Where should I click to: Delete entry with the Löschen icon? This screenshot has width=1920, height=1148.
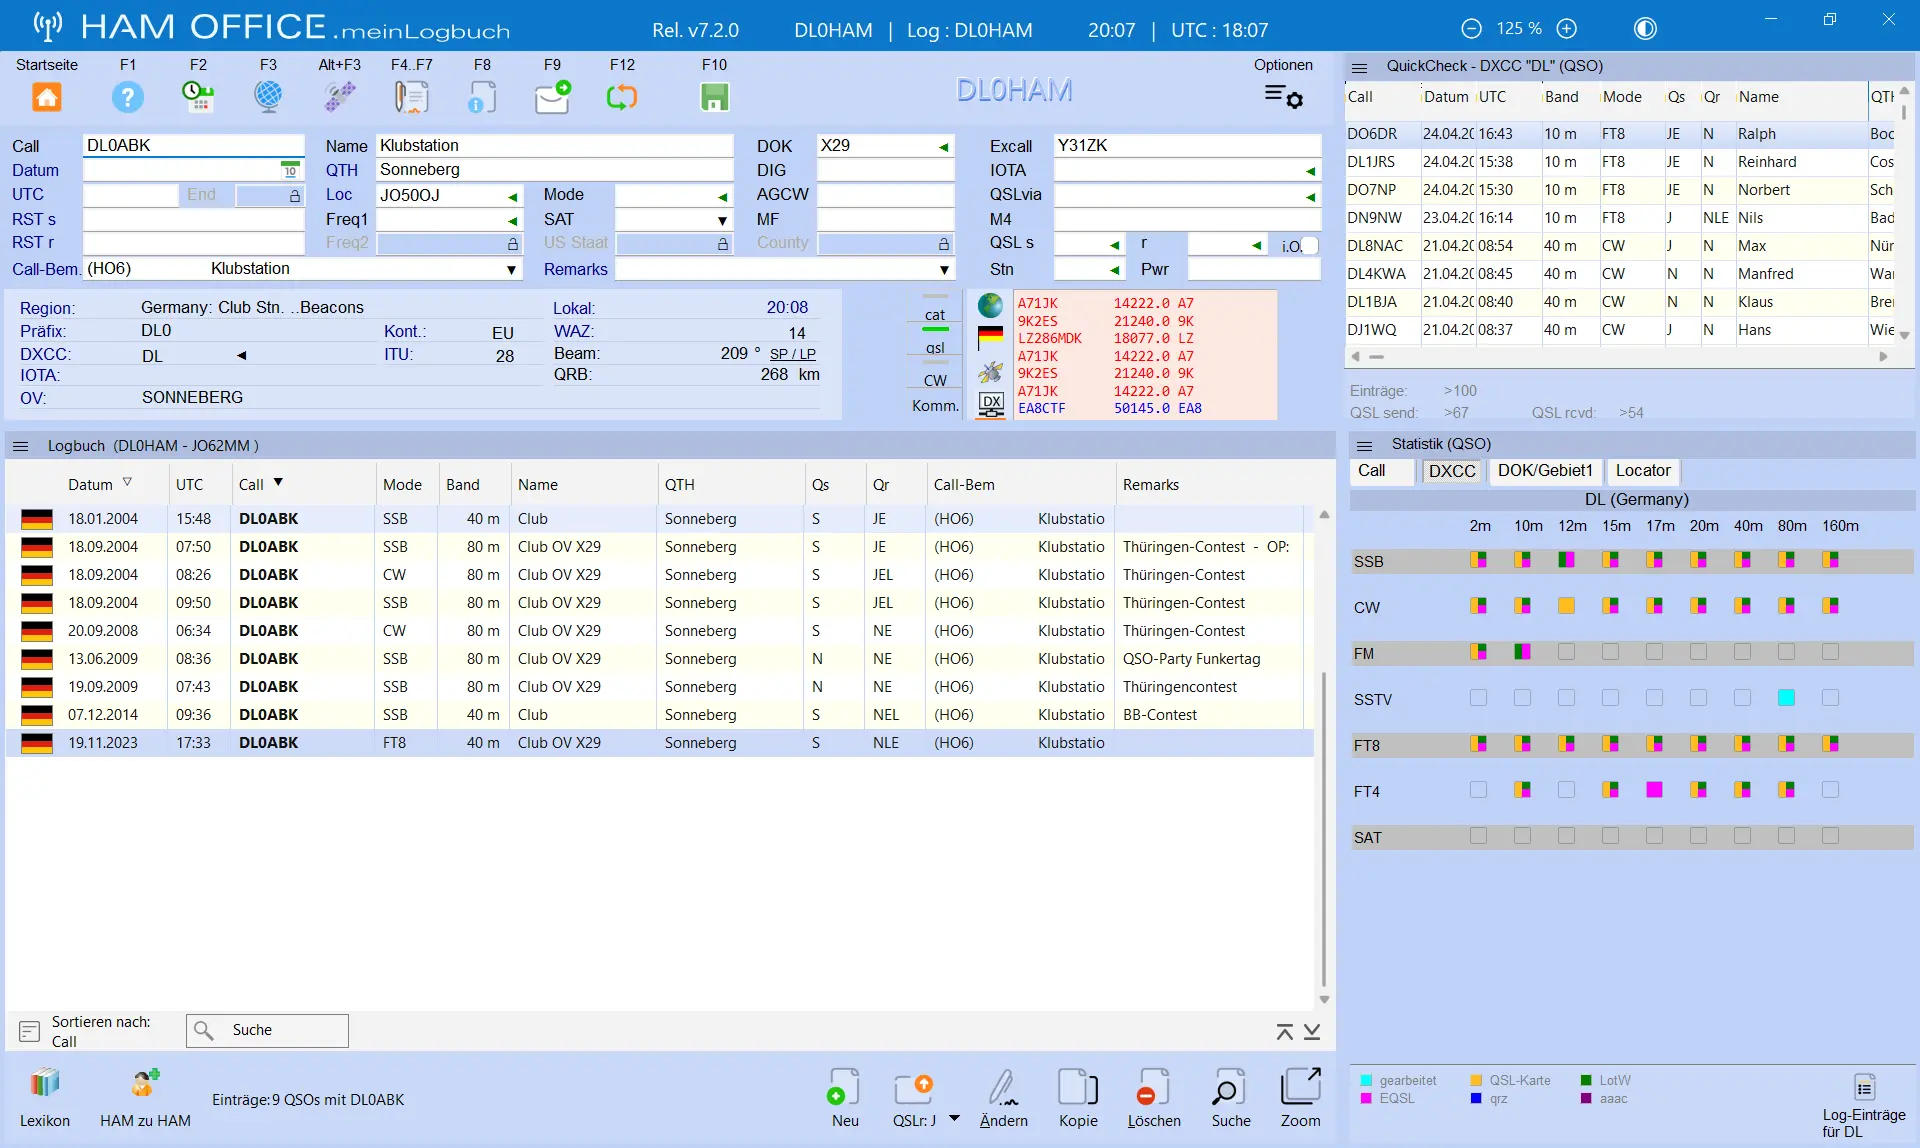(1153, 1088)
